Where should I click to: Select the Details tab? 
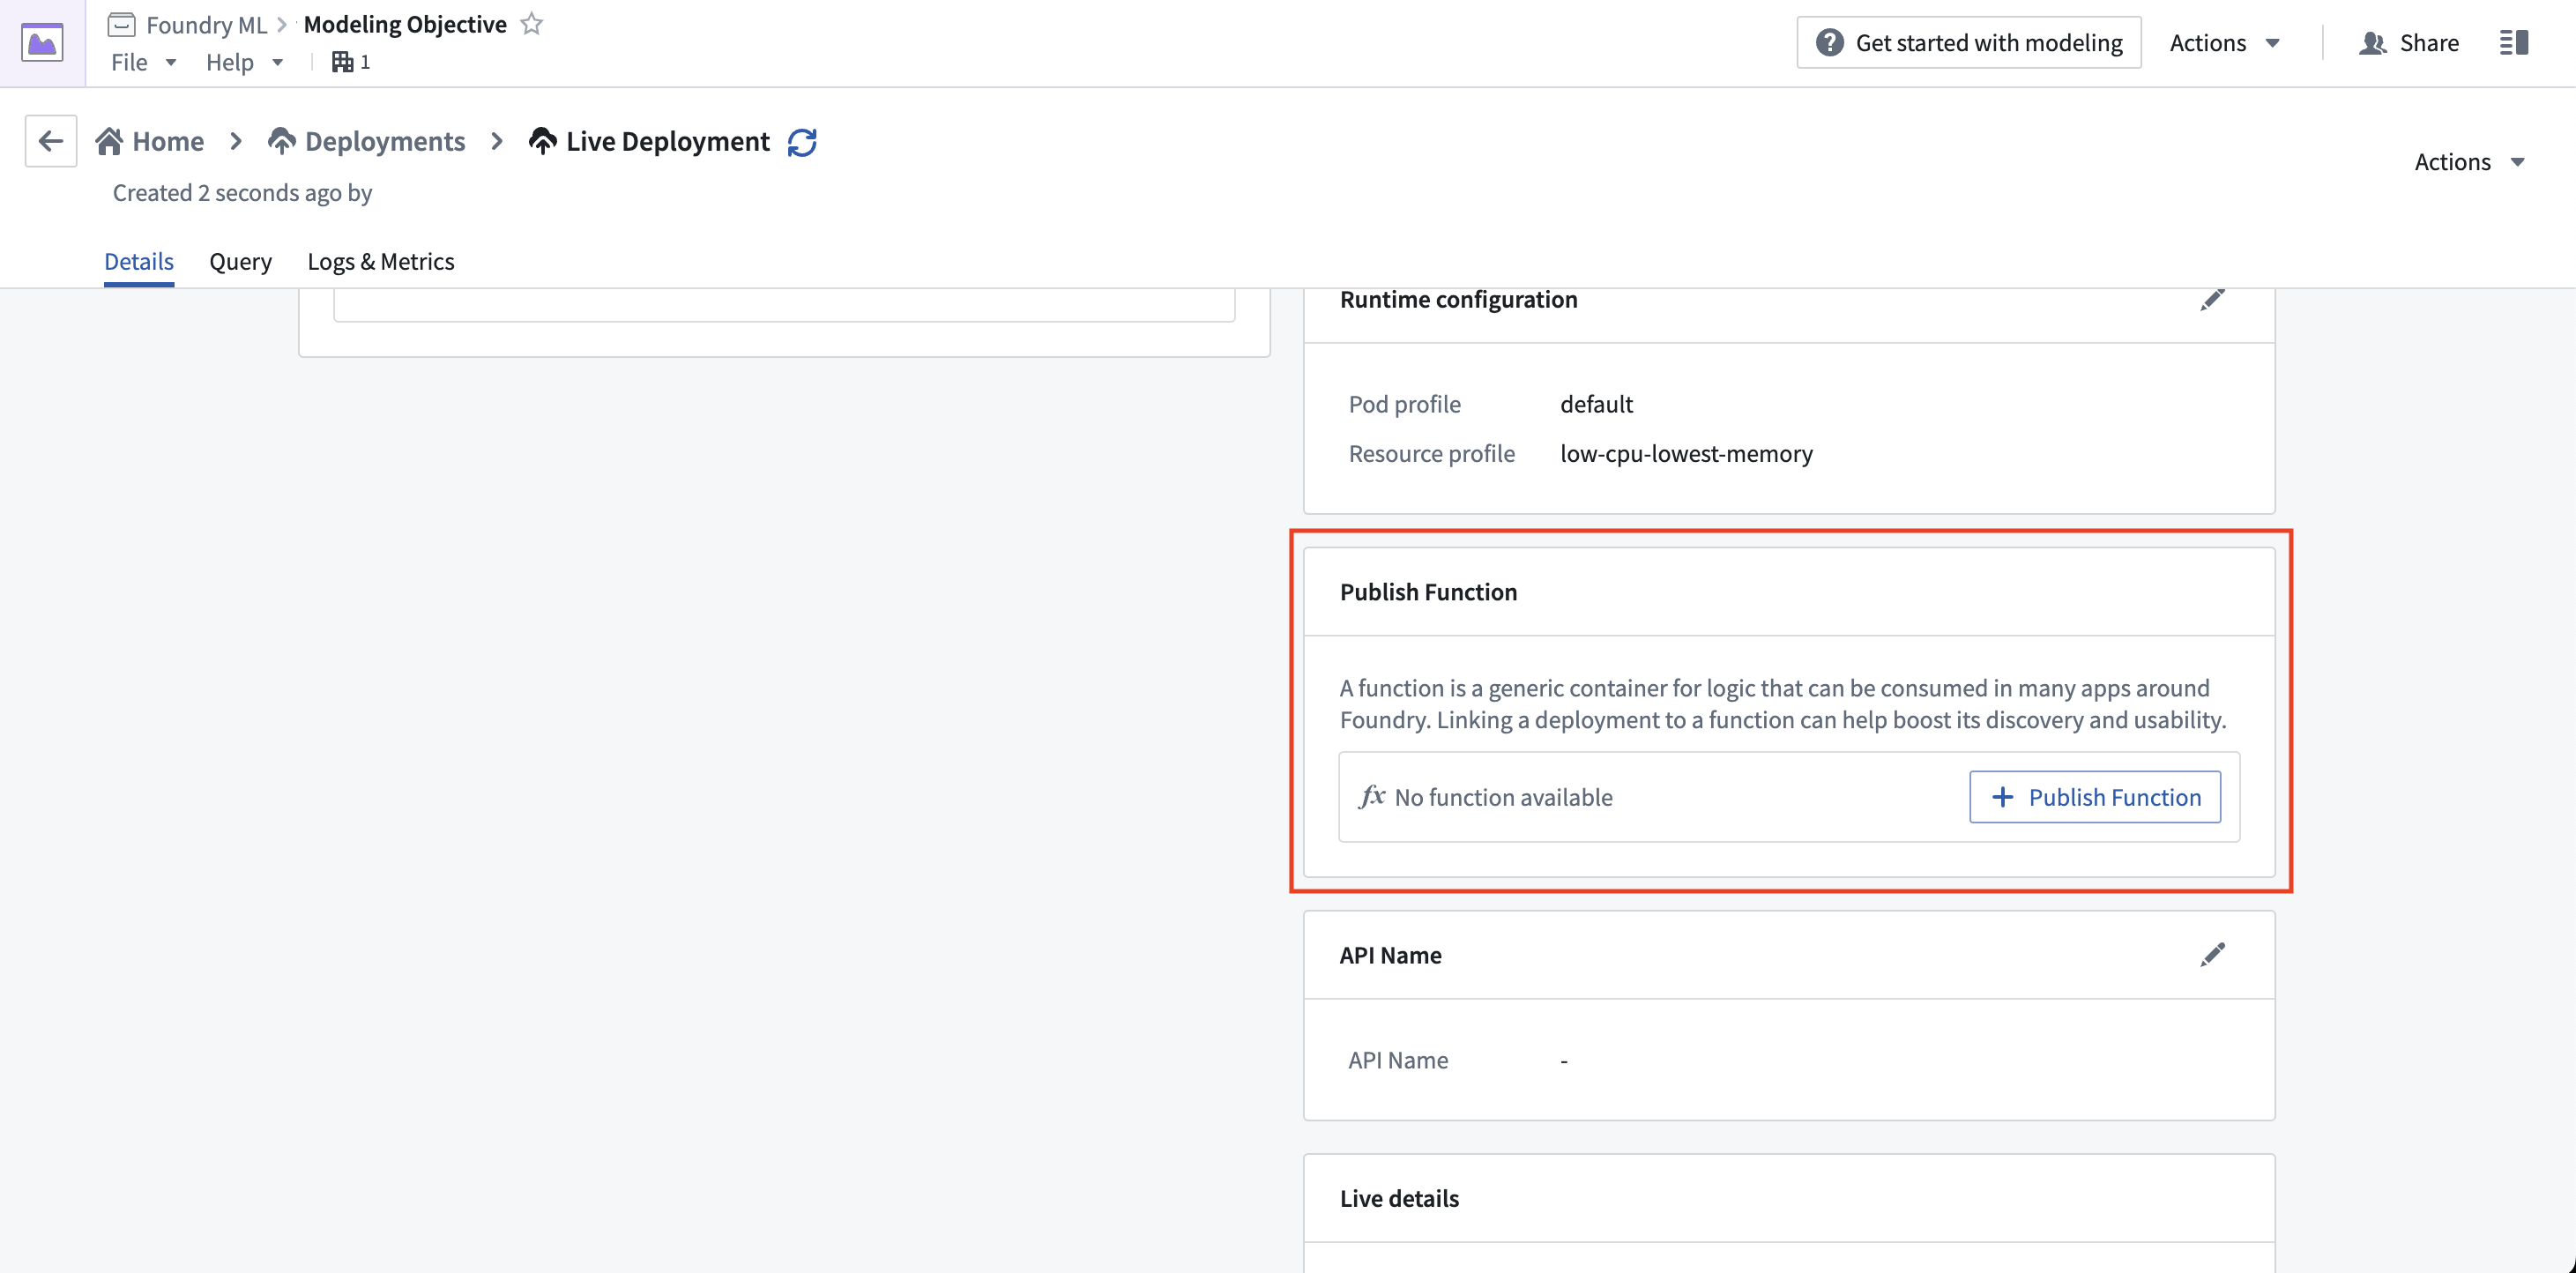(x=139, y=261)
